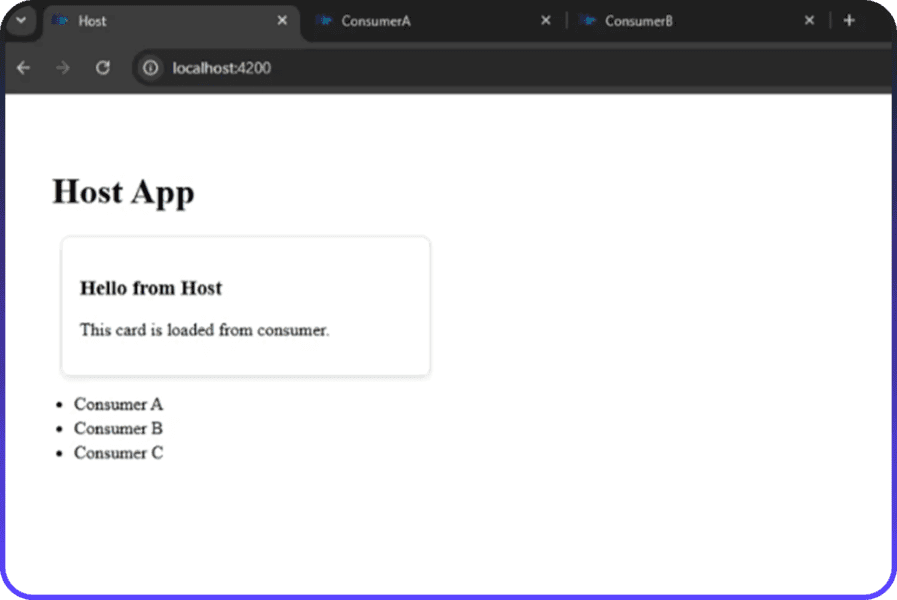Click the browser Back arrow icon

coord(24,68)
